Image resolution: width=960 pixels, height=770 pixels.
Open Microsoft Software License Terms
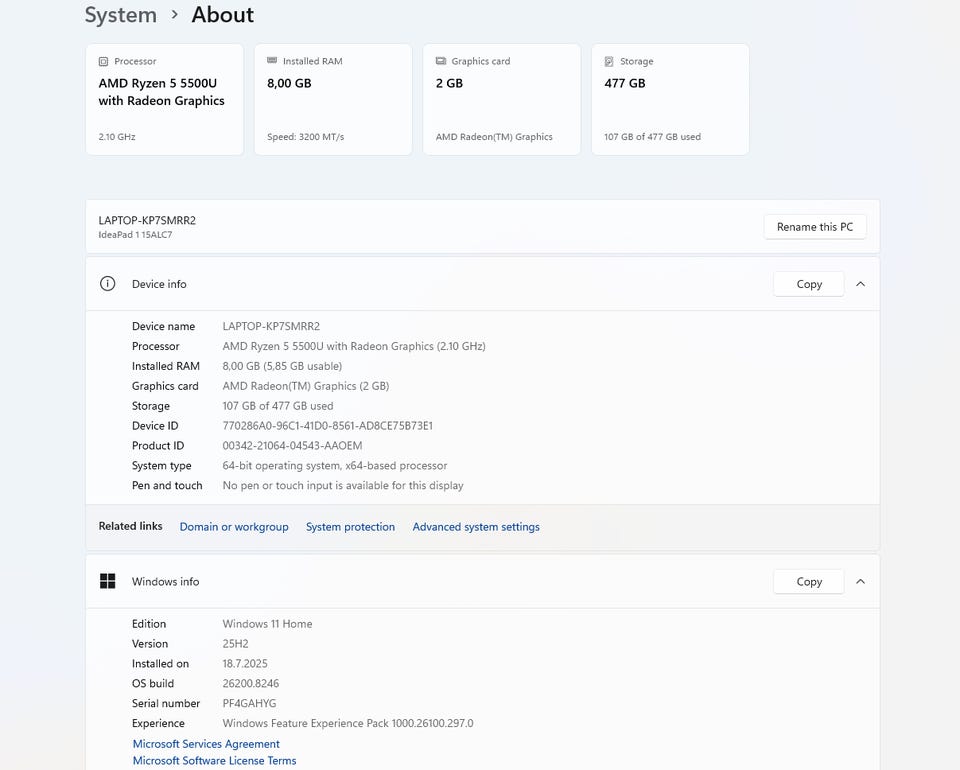tap(214, 760)
